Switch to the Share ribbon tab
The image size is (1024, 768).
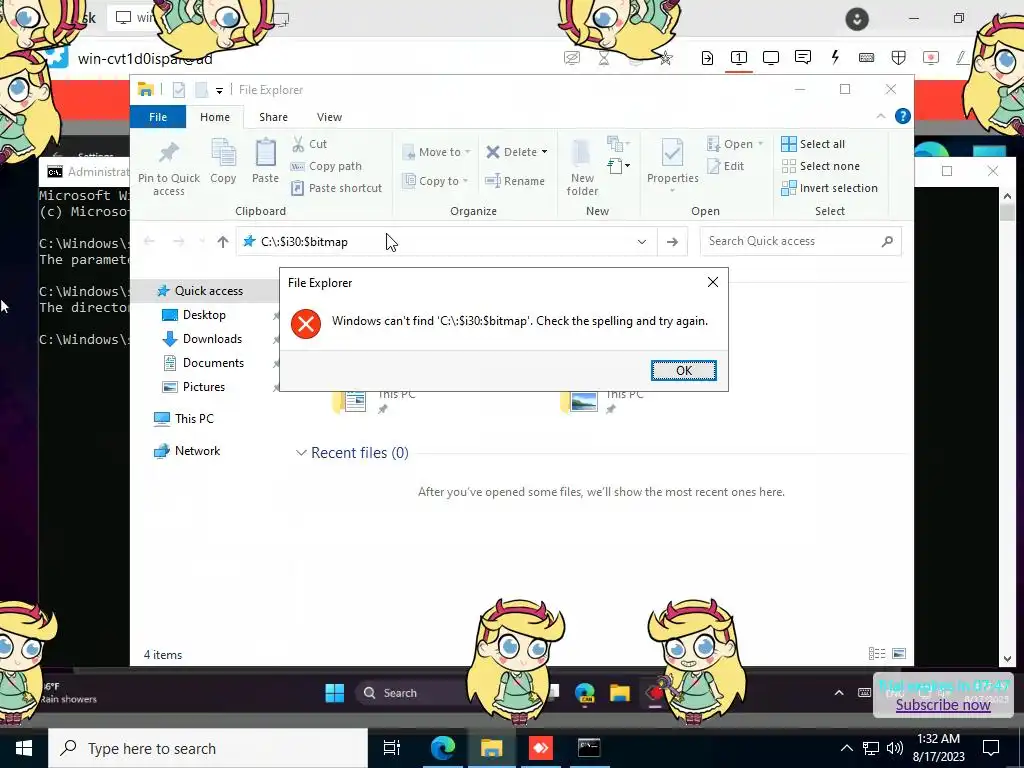pyautogui.click(x=273, y=117)
